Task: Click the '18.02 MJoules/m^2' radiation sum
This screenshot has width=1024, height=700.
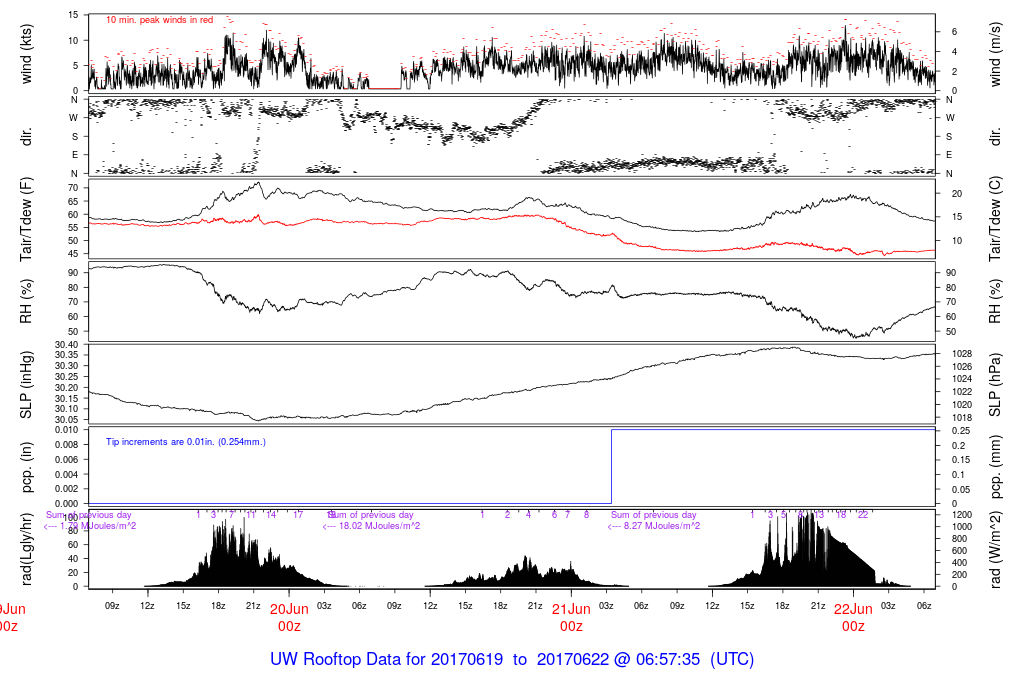Action: point(379,526)
